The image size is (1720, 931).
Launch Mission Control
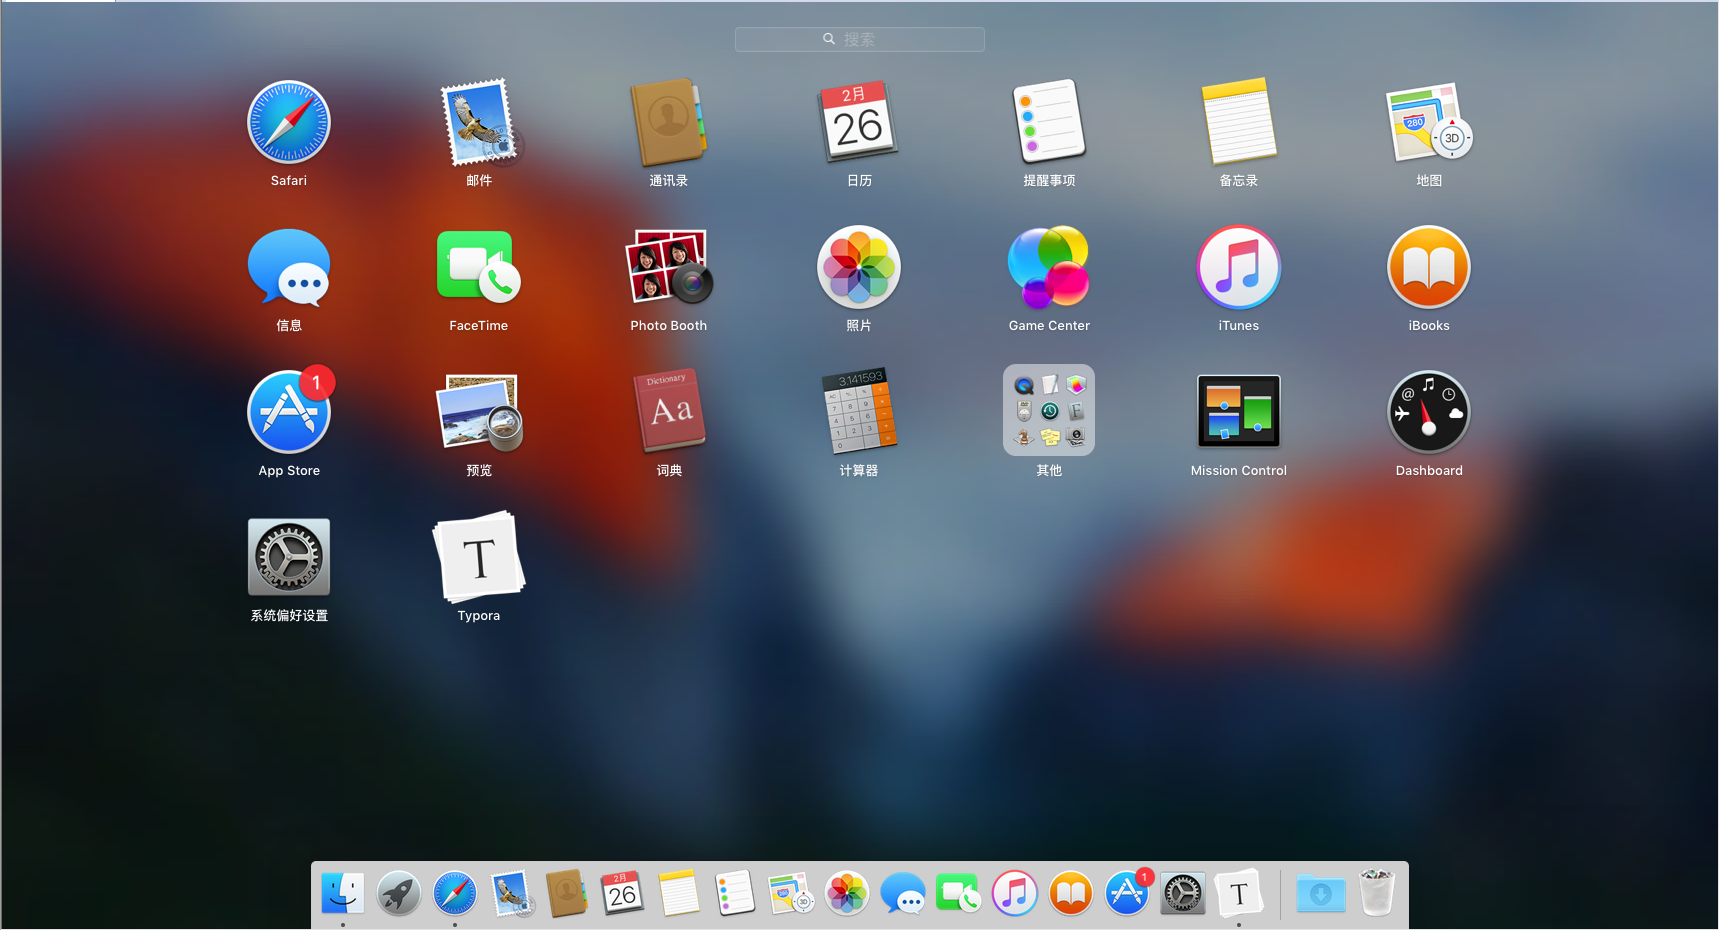pyautogui.click(x=1239, y=411)
